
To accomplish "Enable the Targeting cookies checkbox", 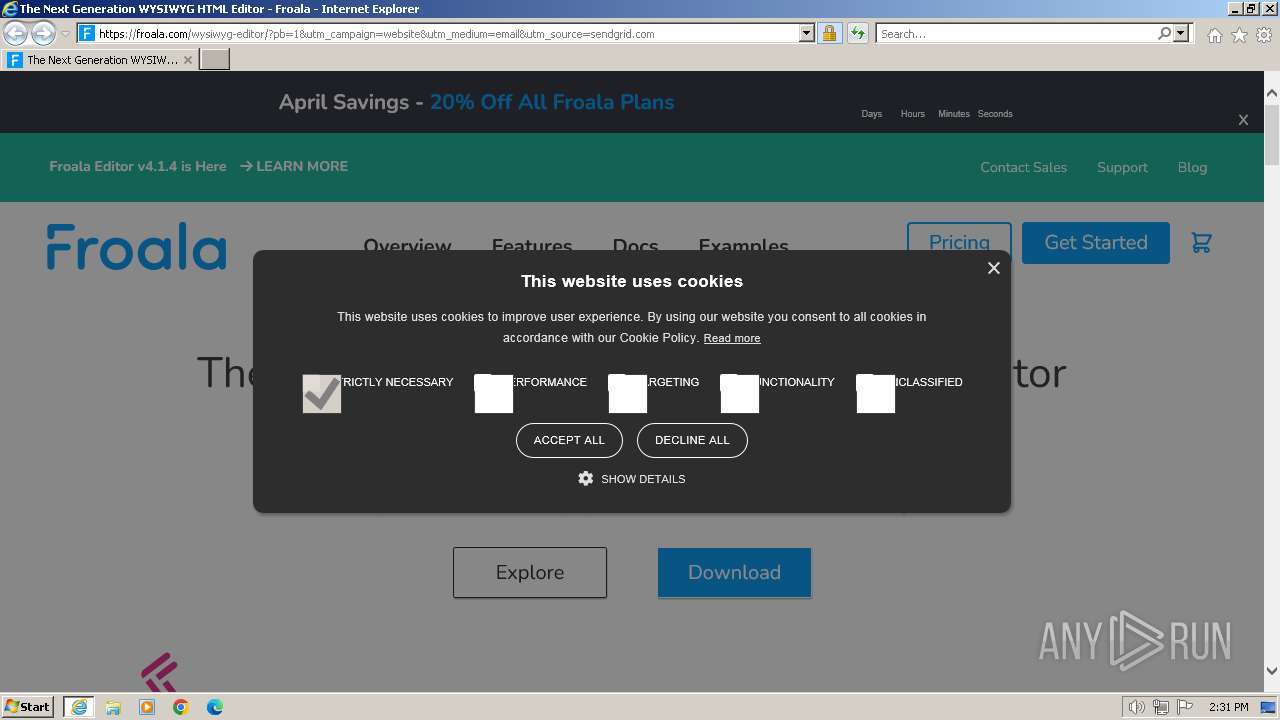I will 628,394.
